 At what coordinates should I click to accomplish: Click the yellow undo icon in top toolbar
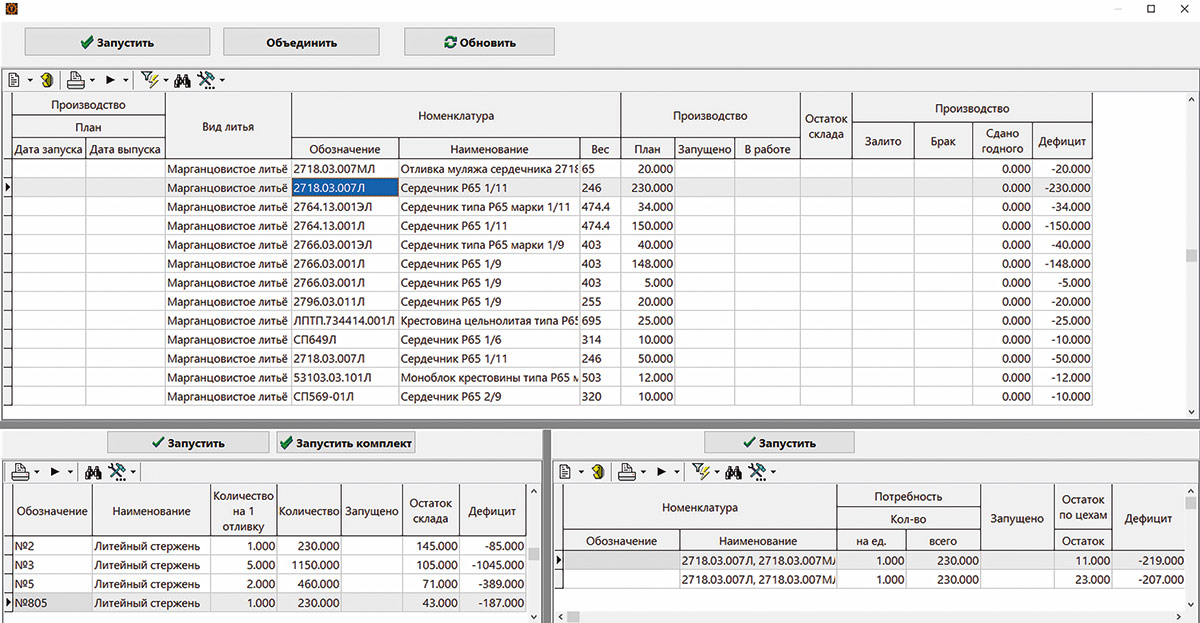click(x=47, y=79)
